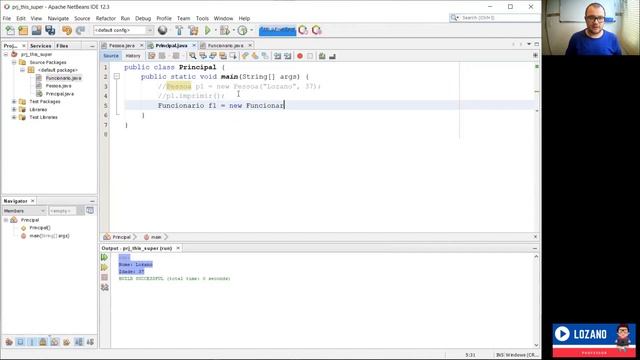Image resolution: width=640 pixels, height=360 pixels.
Task: Click the green Re-run icon in Output panel
Action: (104, 257)
